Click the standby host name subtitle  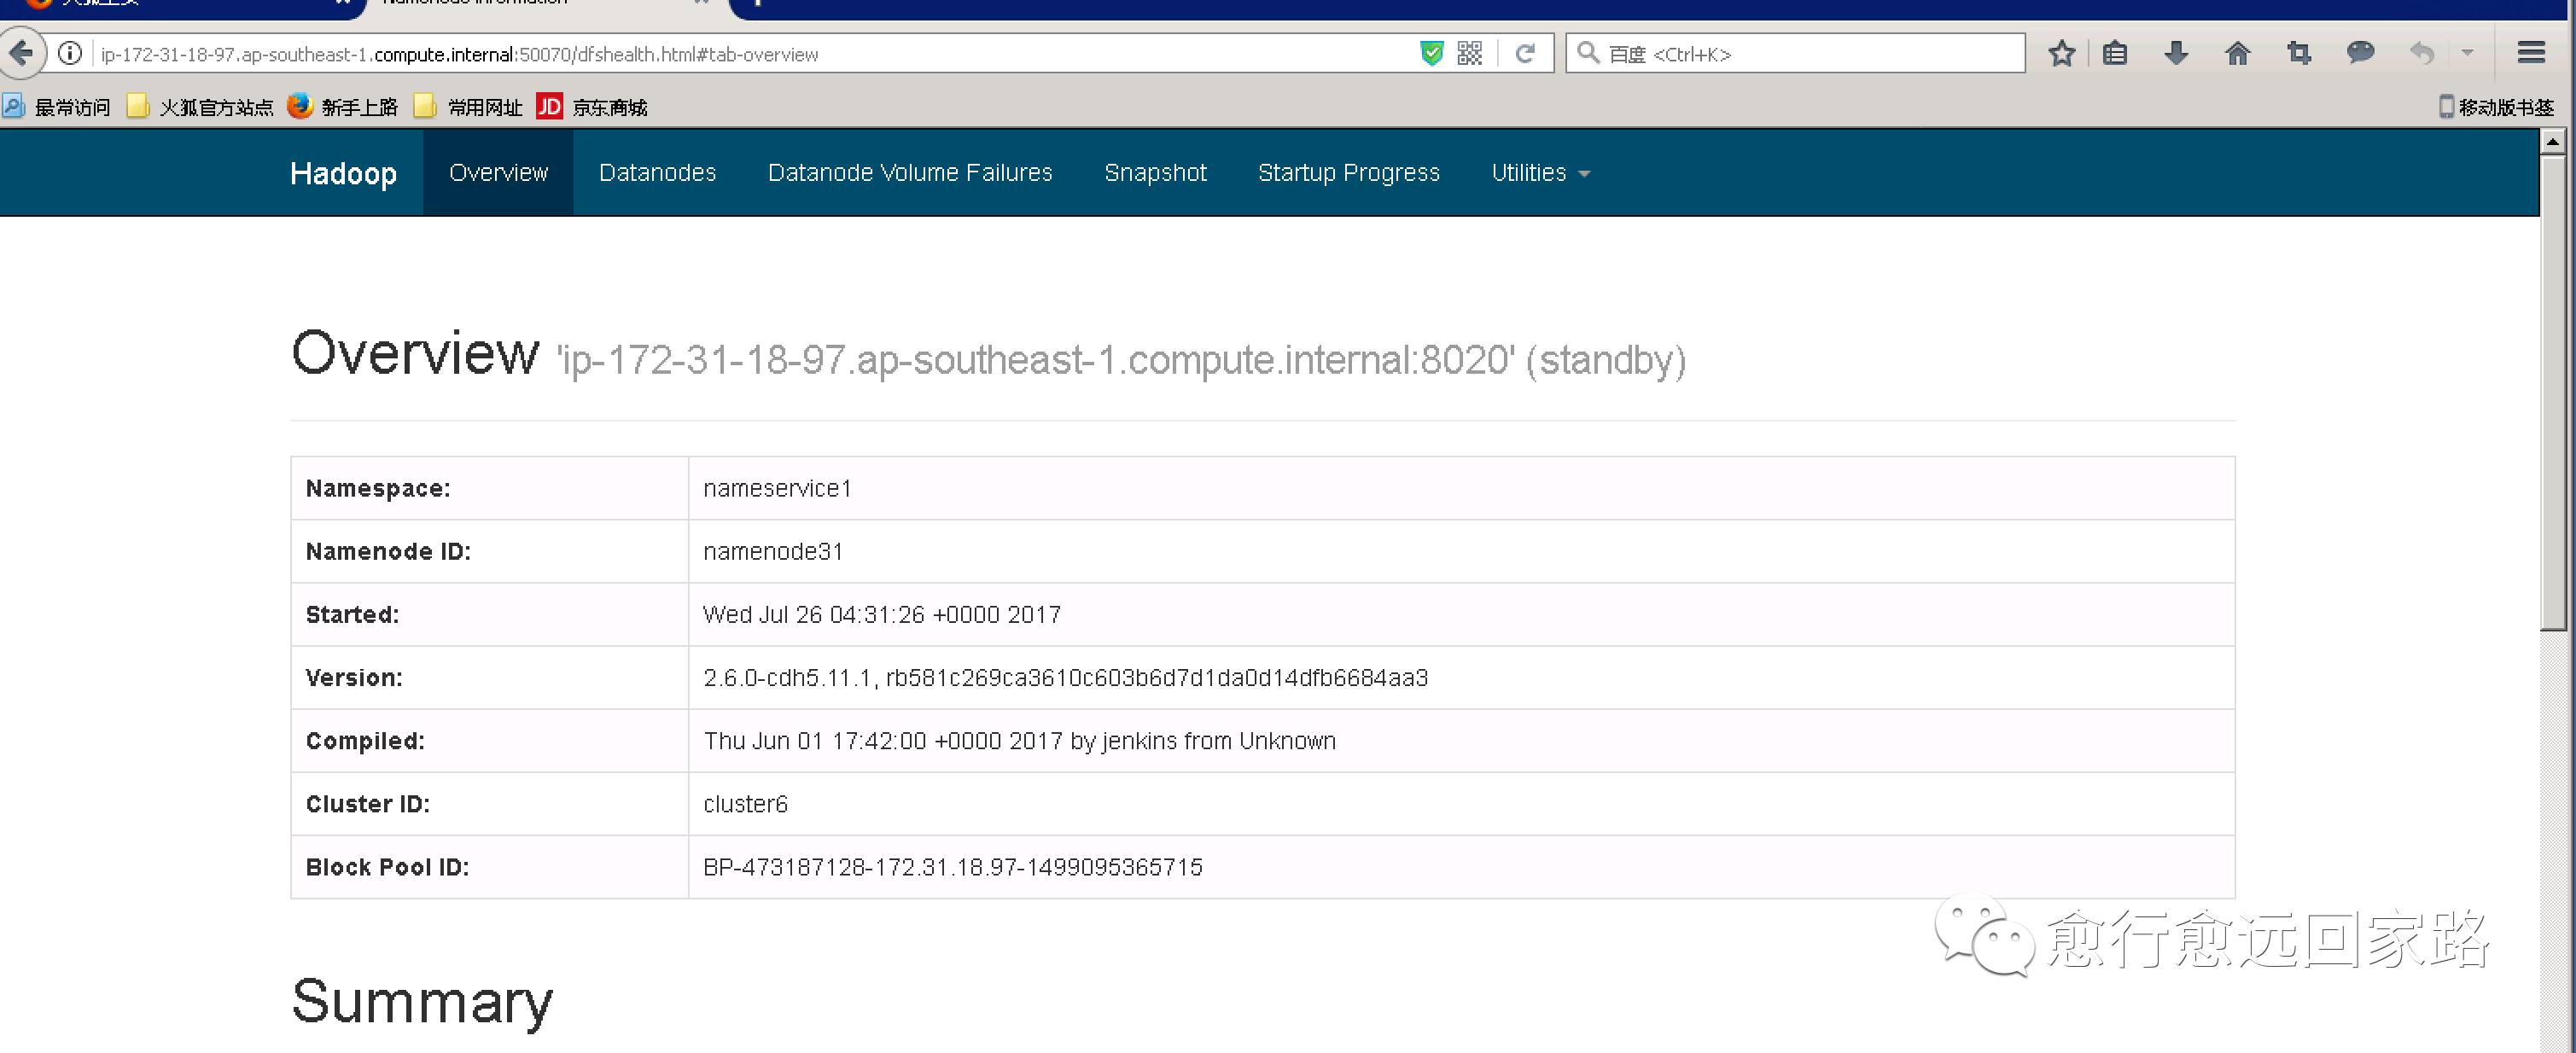point(1121,360)
